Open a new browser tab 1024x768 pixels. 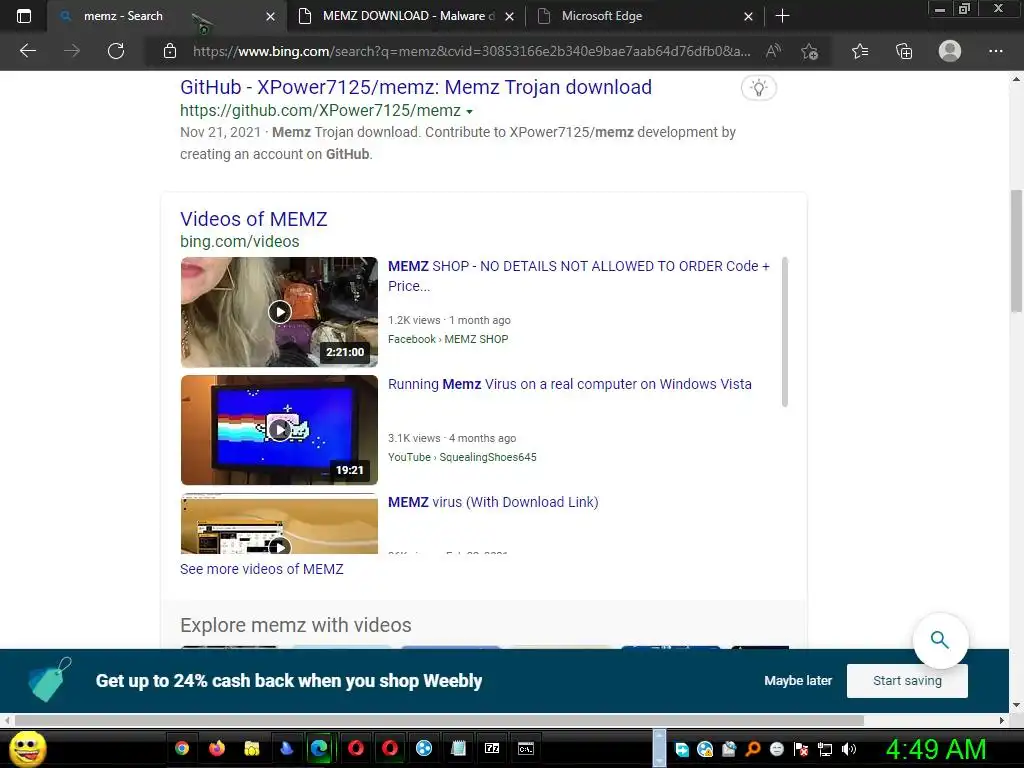tap(782, 16)
